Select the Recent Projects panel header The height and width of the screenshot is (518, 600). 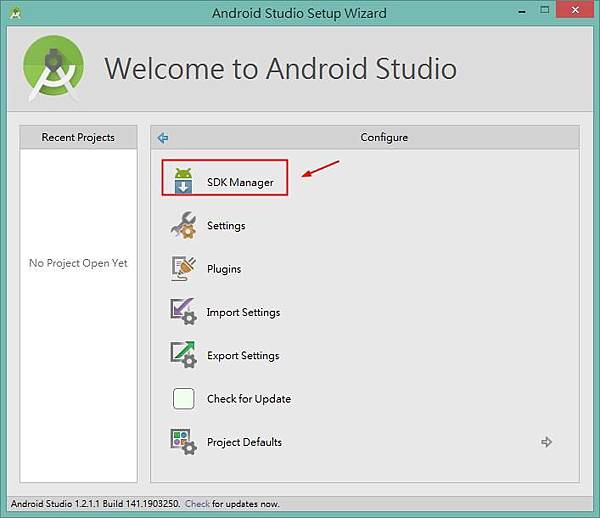pyautogui.click(x=78, y=137)
